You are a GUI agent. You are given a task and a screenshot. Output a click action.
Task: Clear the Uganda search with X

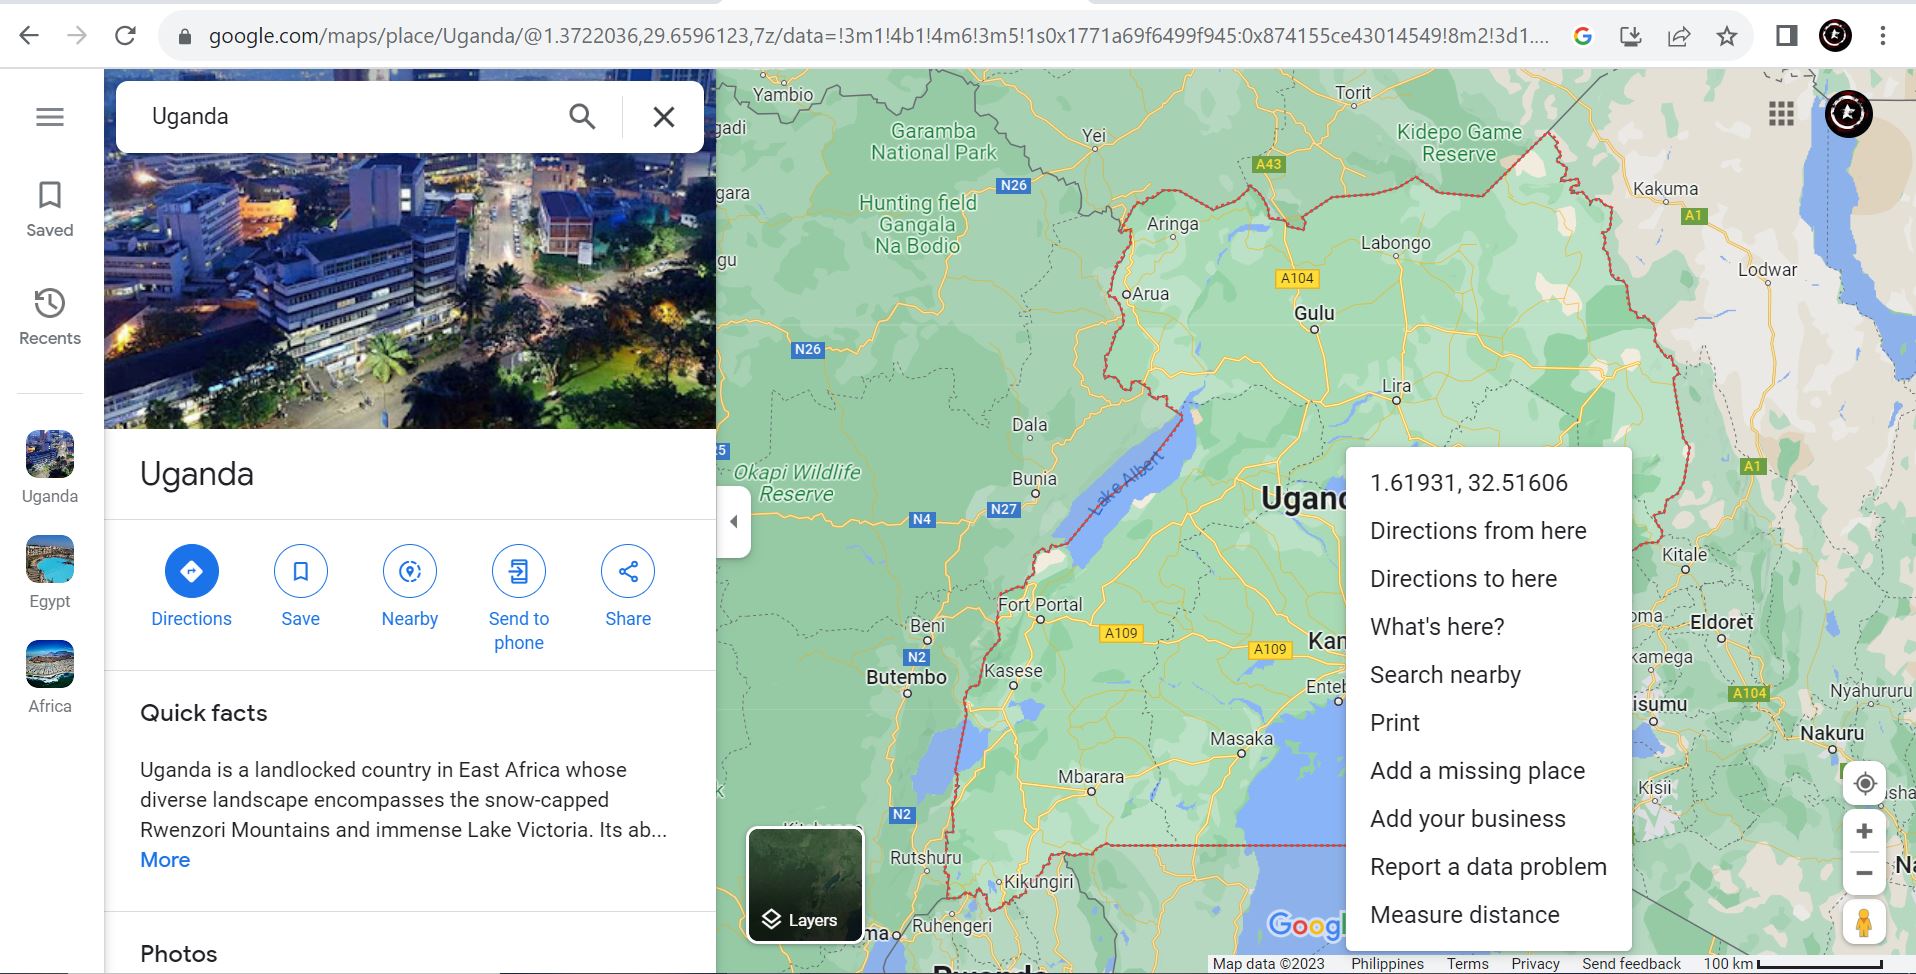[664, 117]
